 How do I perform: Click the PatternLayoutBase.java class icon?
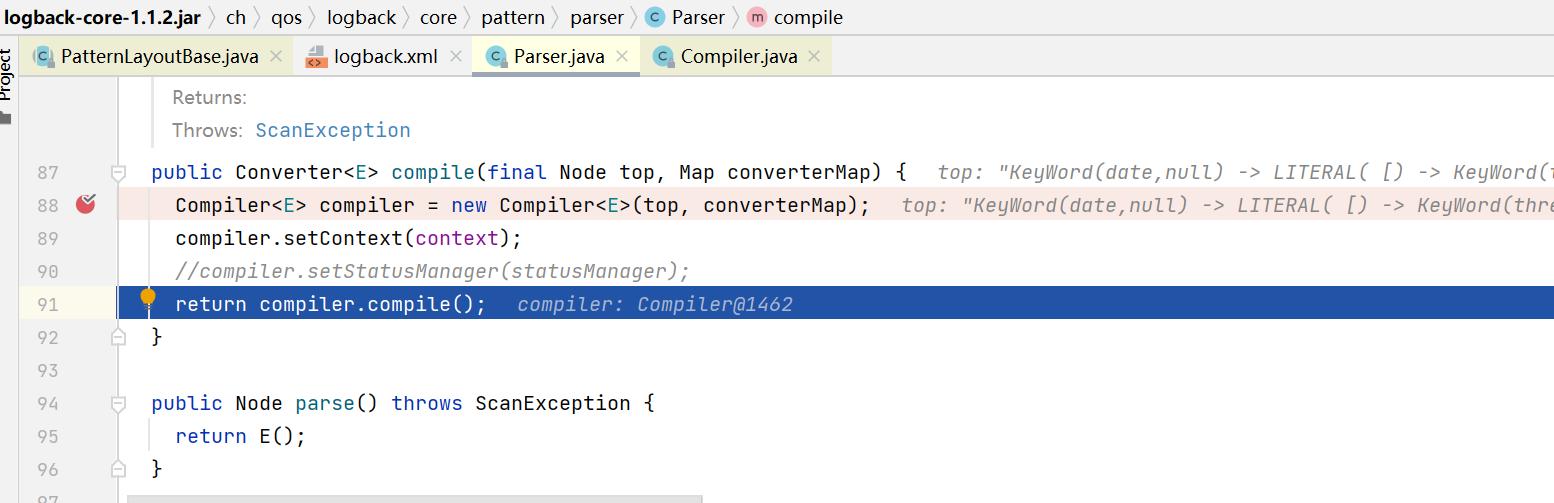click(43, 56)
